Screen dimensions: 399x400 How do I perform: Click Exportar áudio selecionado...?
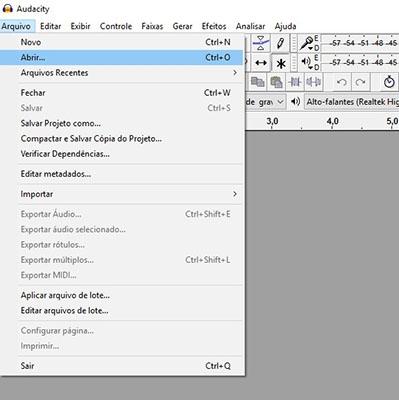(123, 229)
